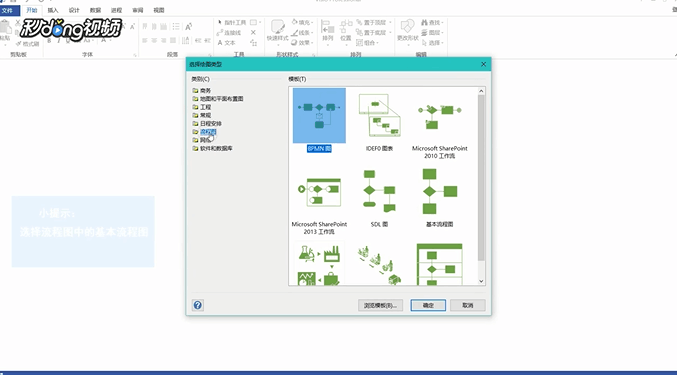The image size is (677, 375).
Task: Click the help question mark icon in dialog
Action: coord(198,305)
